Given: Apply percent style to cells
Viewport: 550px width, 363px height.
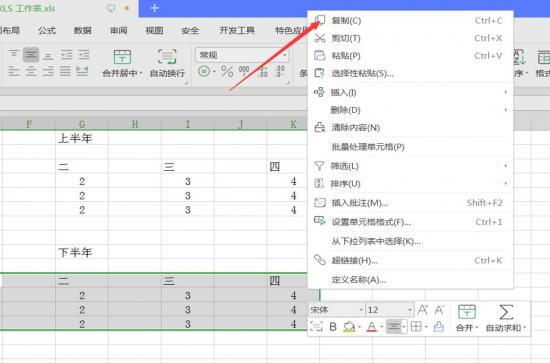Looking at the screenshot, I should (227, 72).
